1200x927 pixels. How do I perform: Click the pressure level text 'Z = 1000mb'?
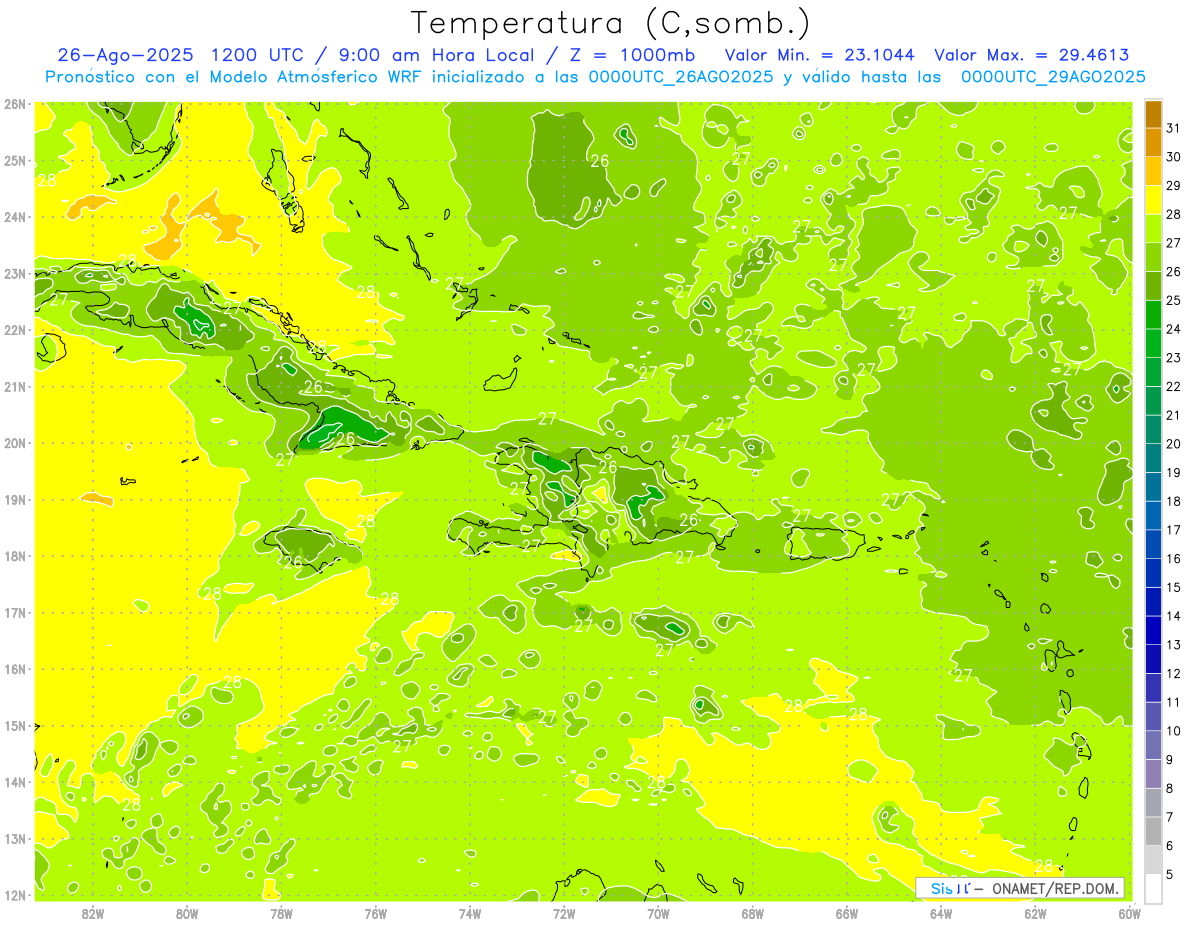coord(634,55)
